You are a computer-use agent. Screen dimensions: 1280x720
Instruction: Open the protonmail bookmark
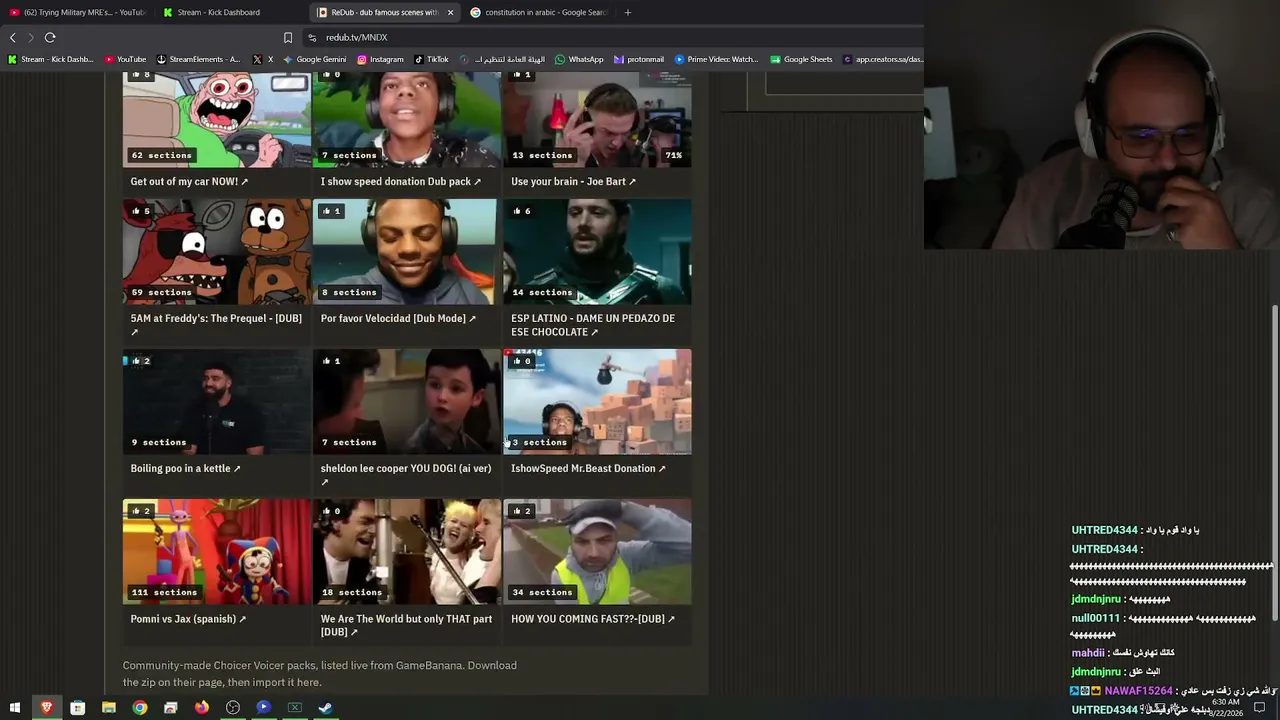click(x=638, y=59)
